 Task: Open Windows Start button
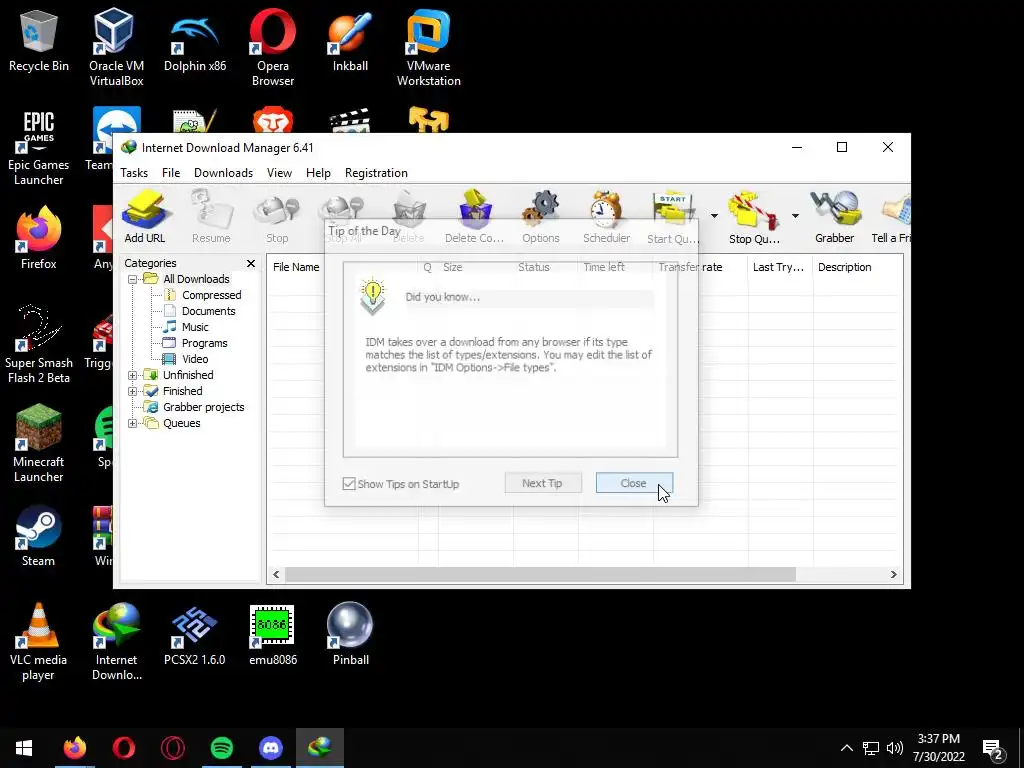pyautogui.click(x=24, y=747)
